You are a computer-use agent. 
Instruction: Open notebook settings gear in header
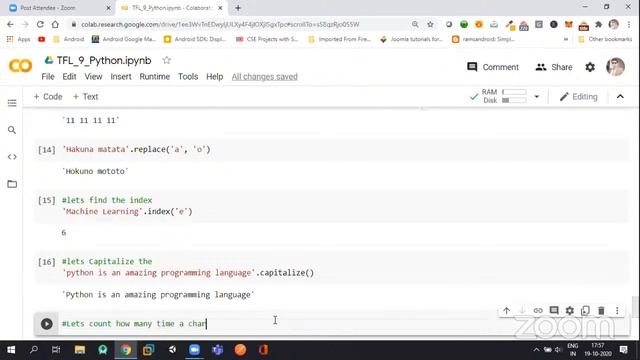(590, 67)
